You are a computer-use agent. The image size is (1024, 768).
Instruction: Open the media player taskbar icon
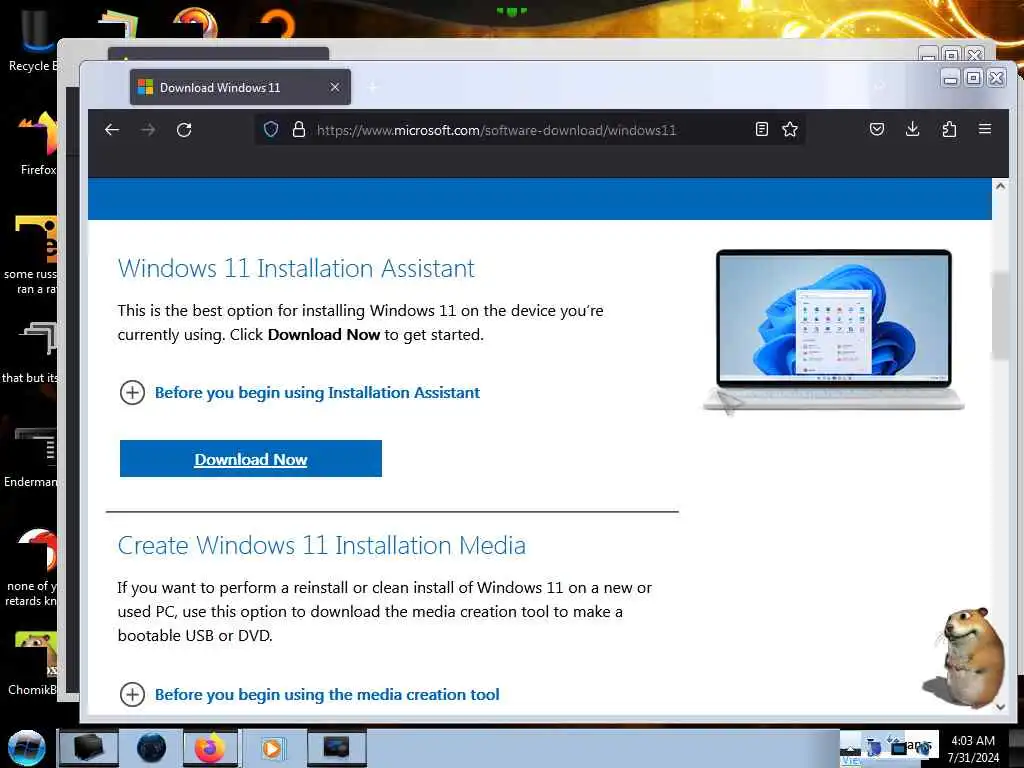coord(272,748)
